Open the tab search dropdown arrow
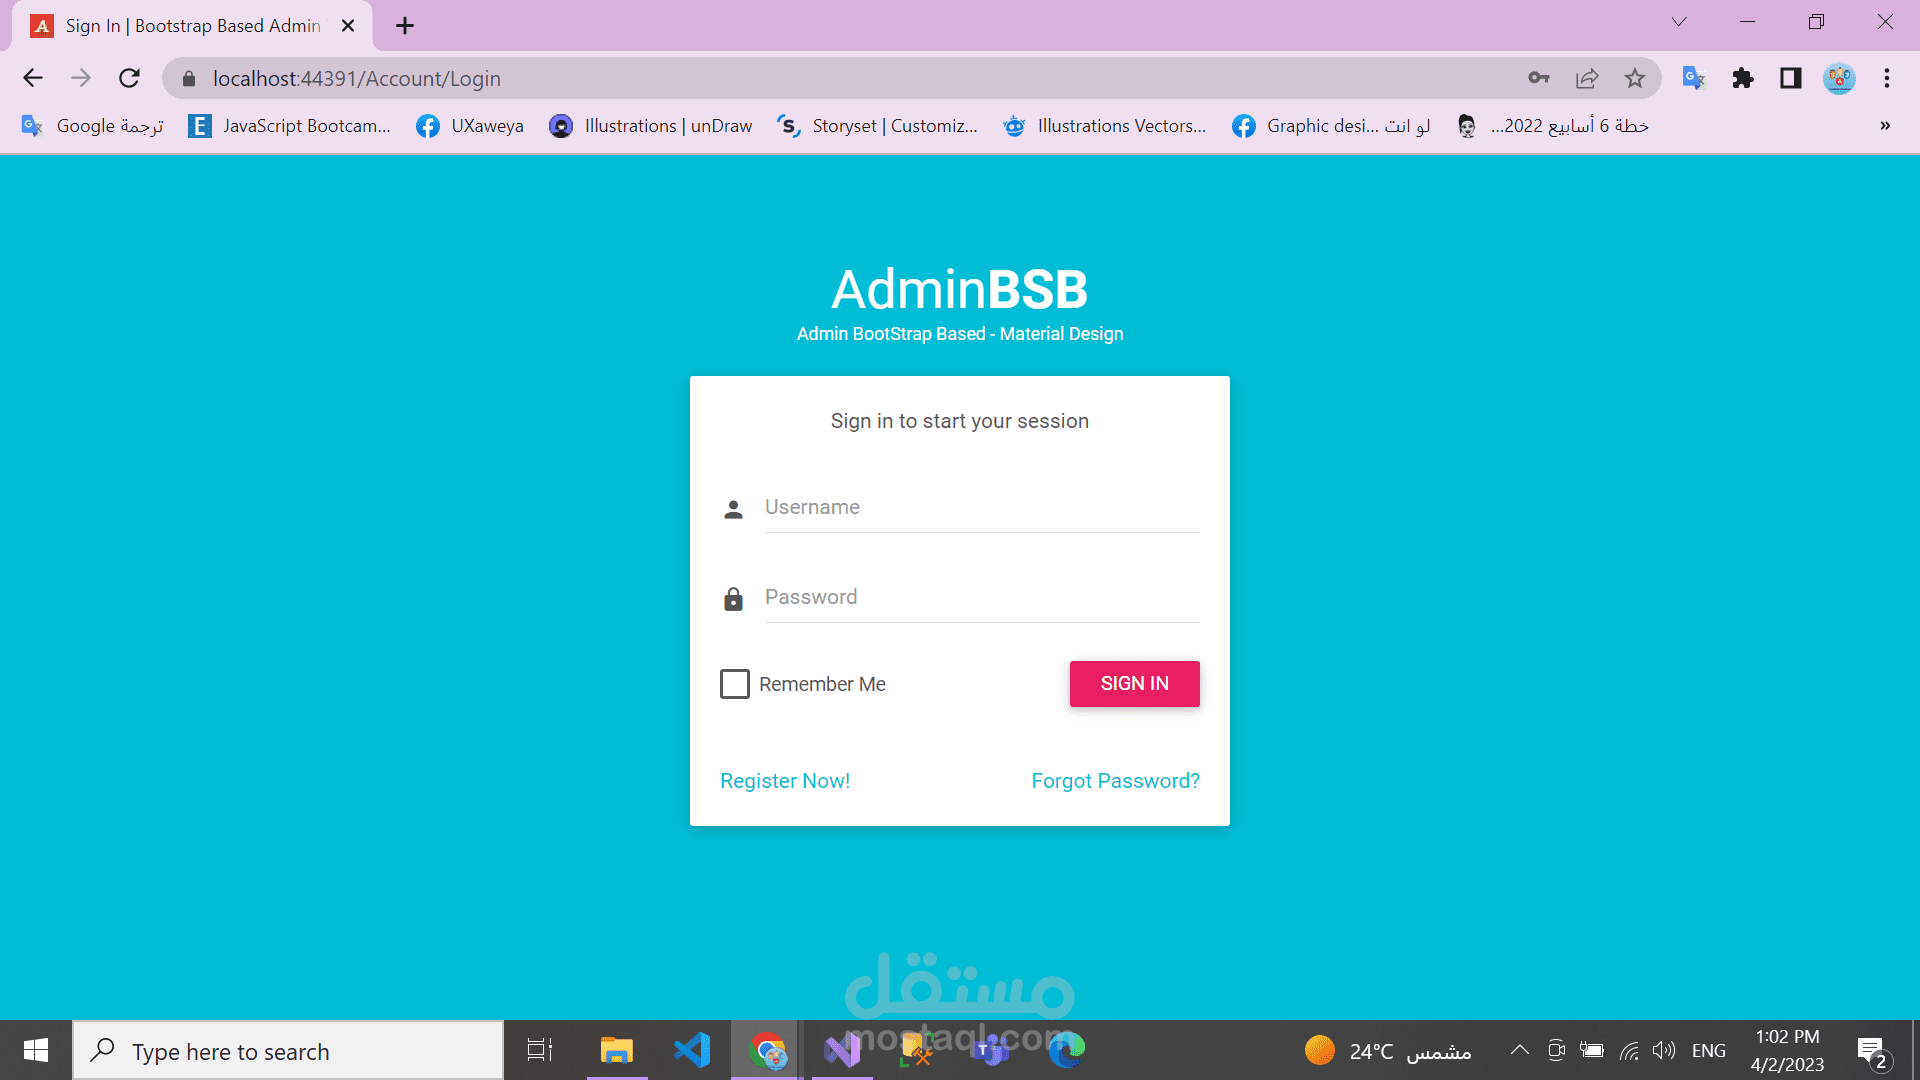This screenshot has width=1920, height=1080. coord(1679,22)
